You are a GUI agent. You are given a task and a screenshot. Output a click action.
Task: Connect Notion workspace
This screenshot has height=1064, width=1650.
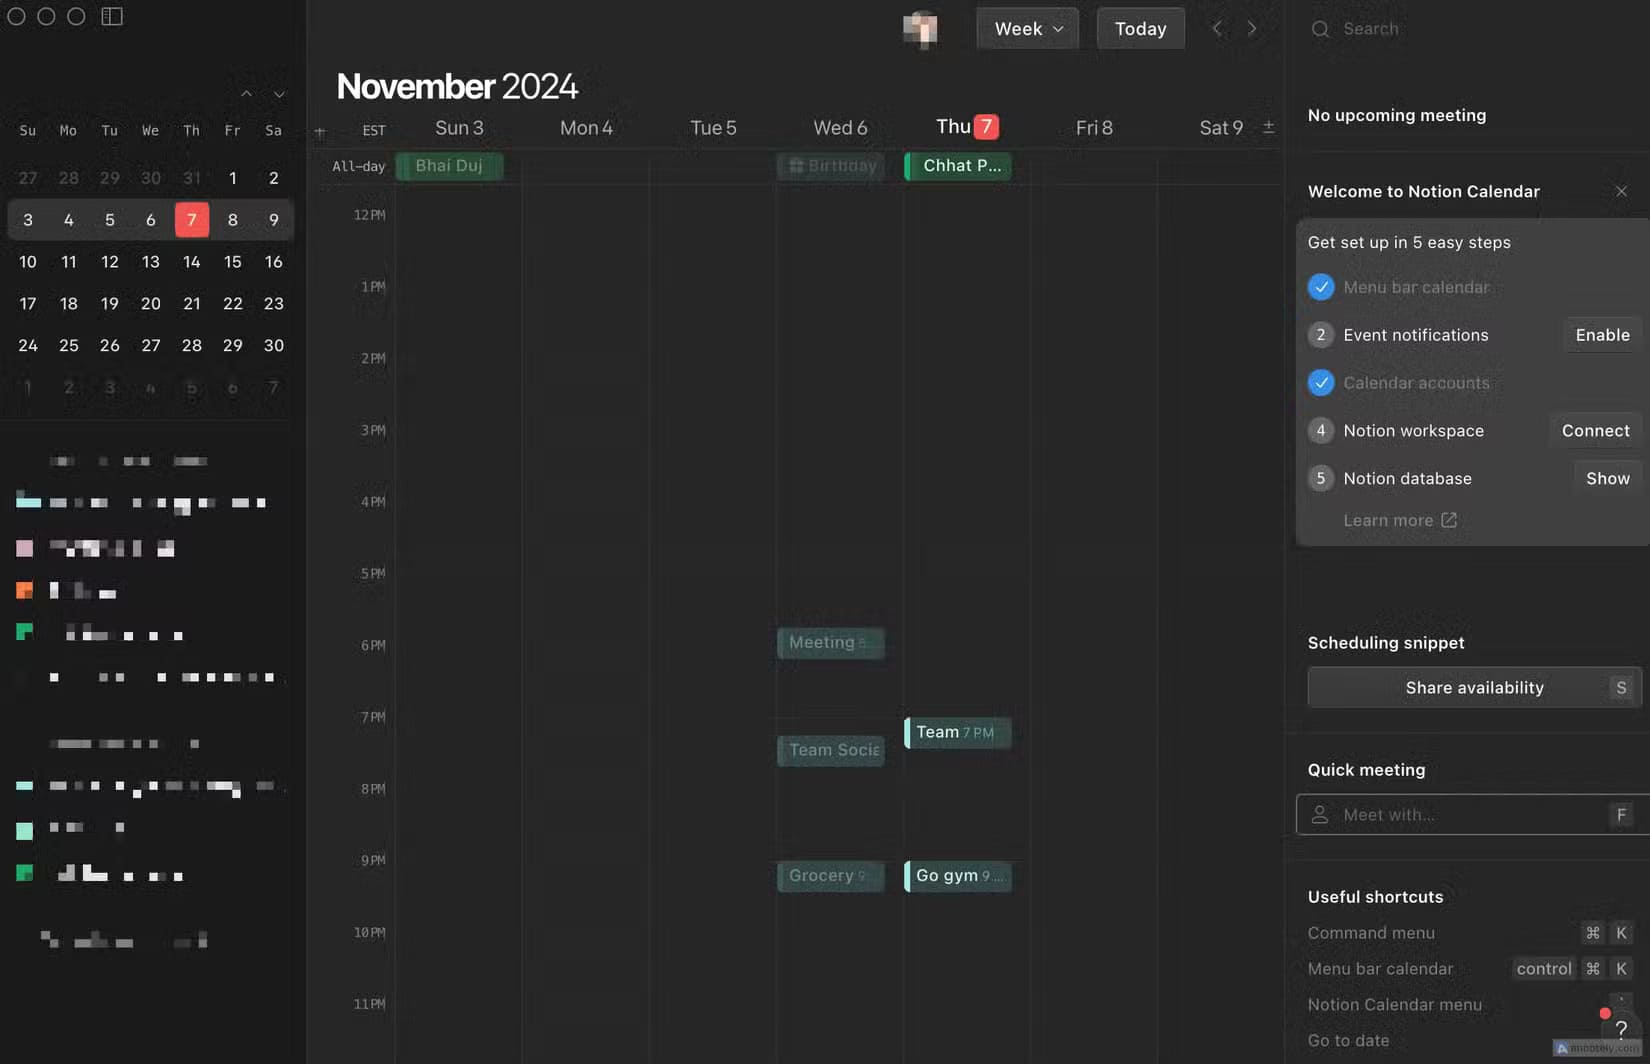[x=1595, y=431]
